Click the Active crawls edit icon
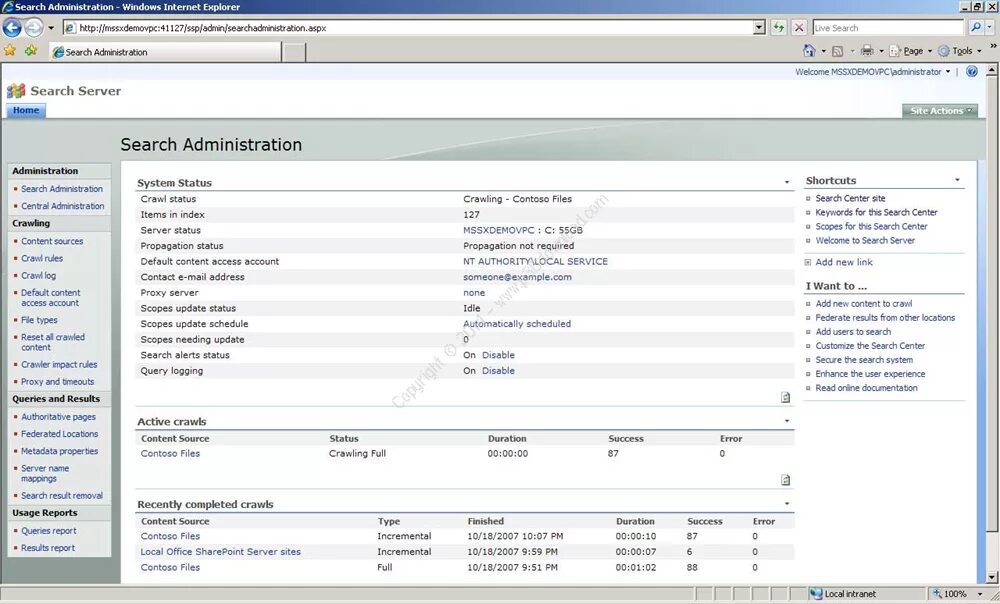Viewport: 1000px width, 604px height. point(786,480)
